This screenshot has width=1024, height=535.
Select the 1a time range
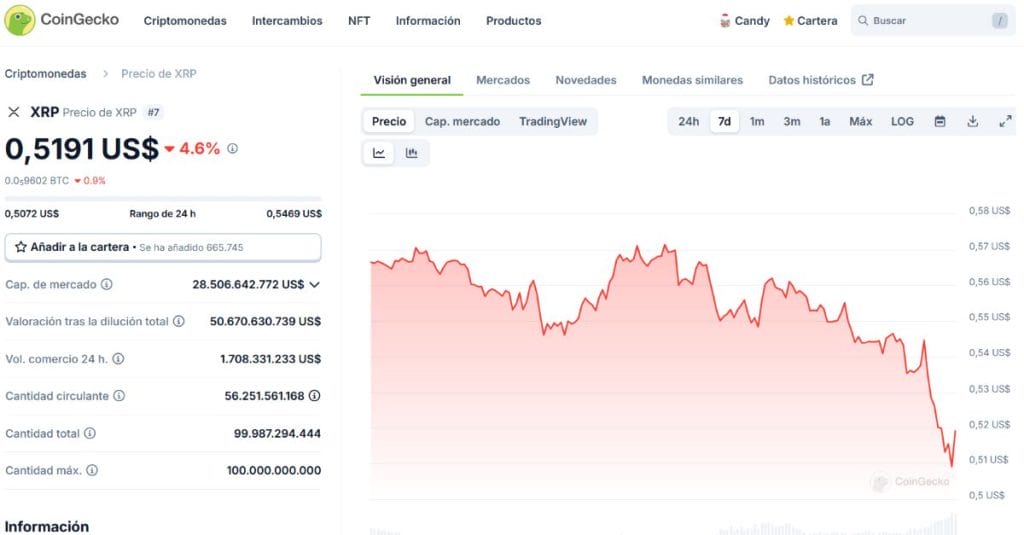point(825,122)
